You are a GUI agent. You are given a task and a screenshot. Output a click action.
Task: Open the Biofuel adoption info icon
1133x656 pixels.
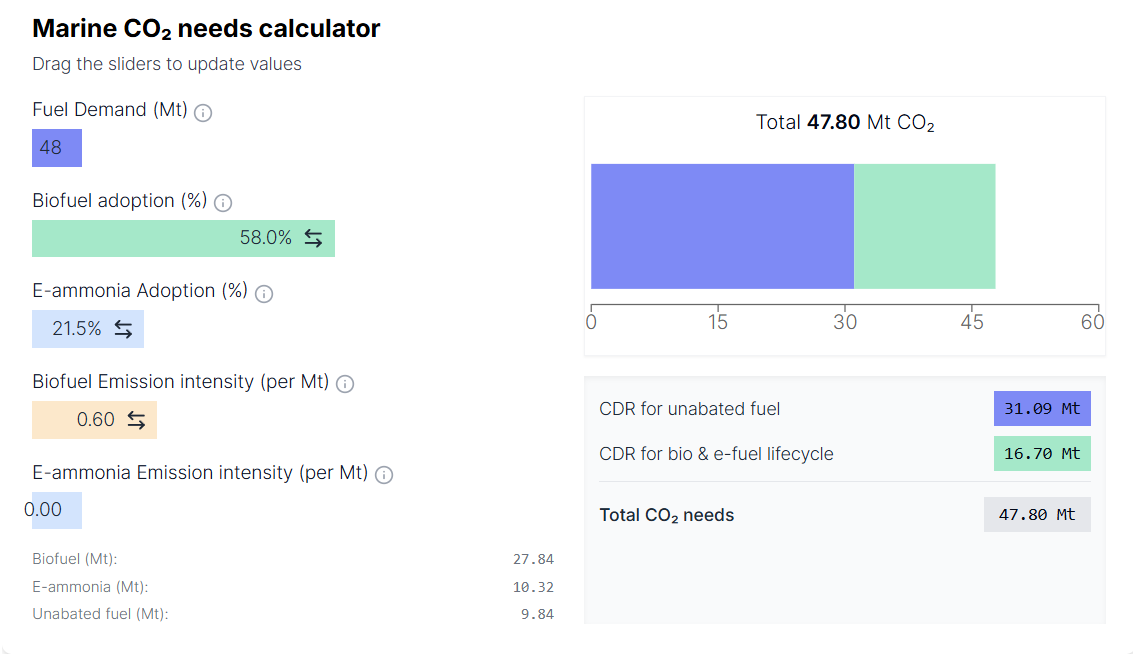[x=223, y=203]
